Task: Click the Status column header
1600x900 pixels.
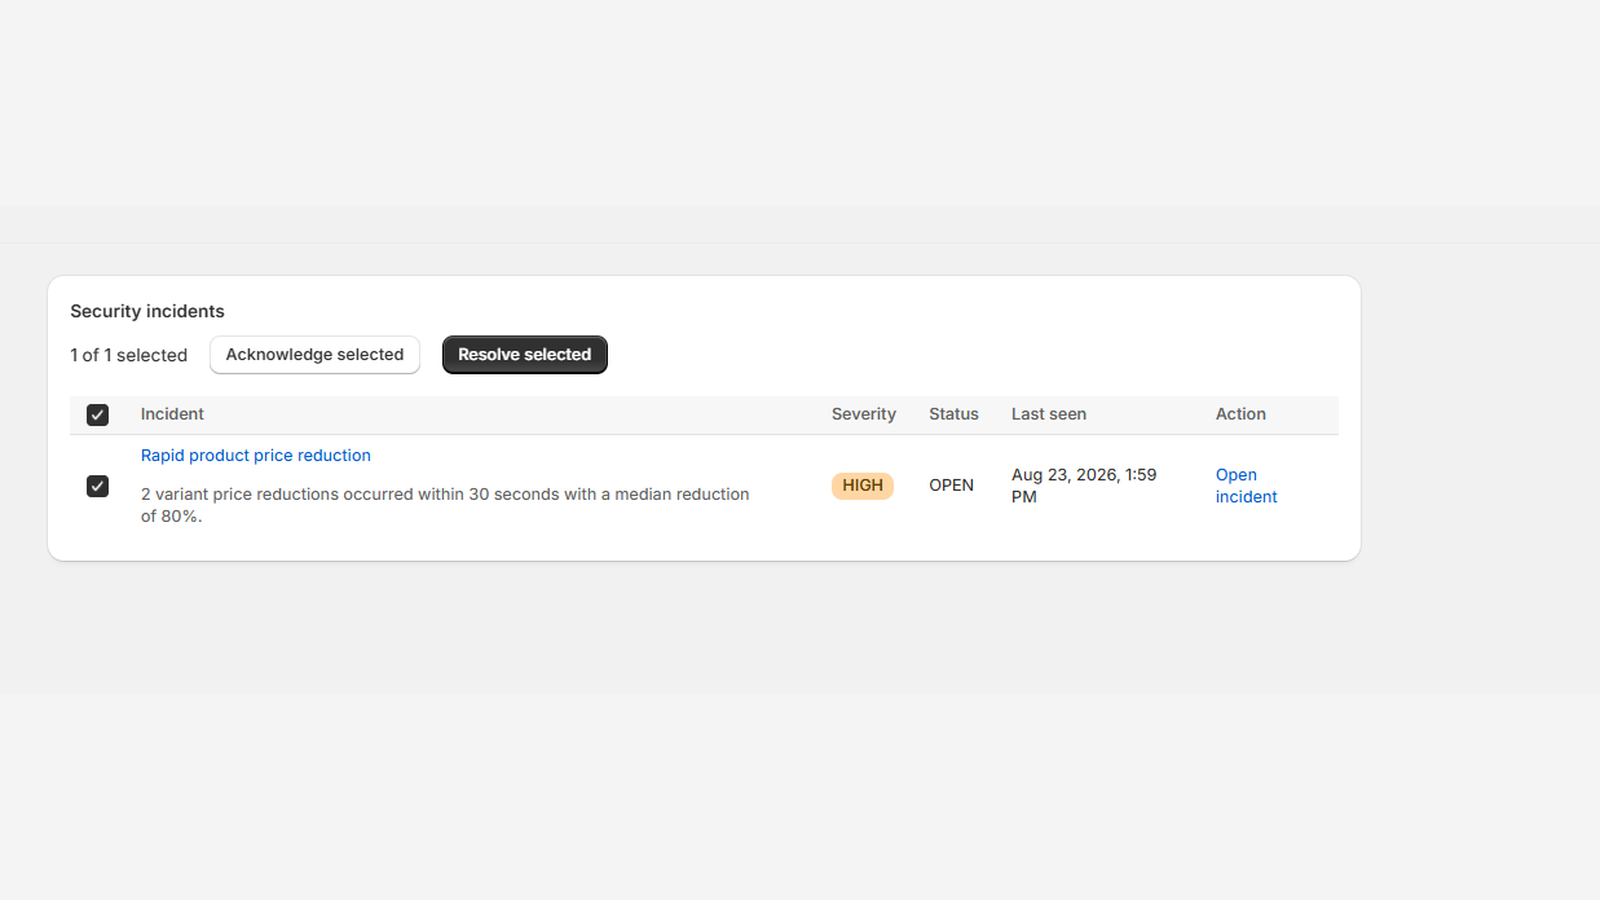Action: [x=954, y=414]
